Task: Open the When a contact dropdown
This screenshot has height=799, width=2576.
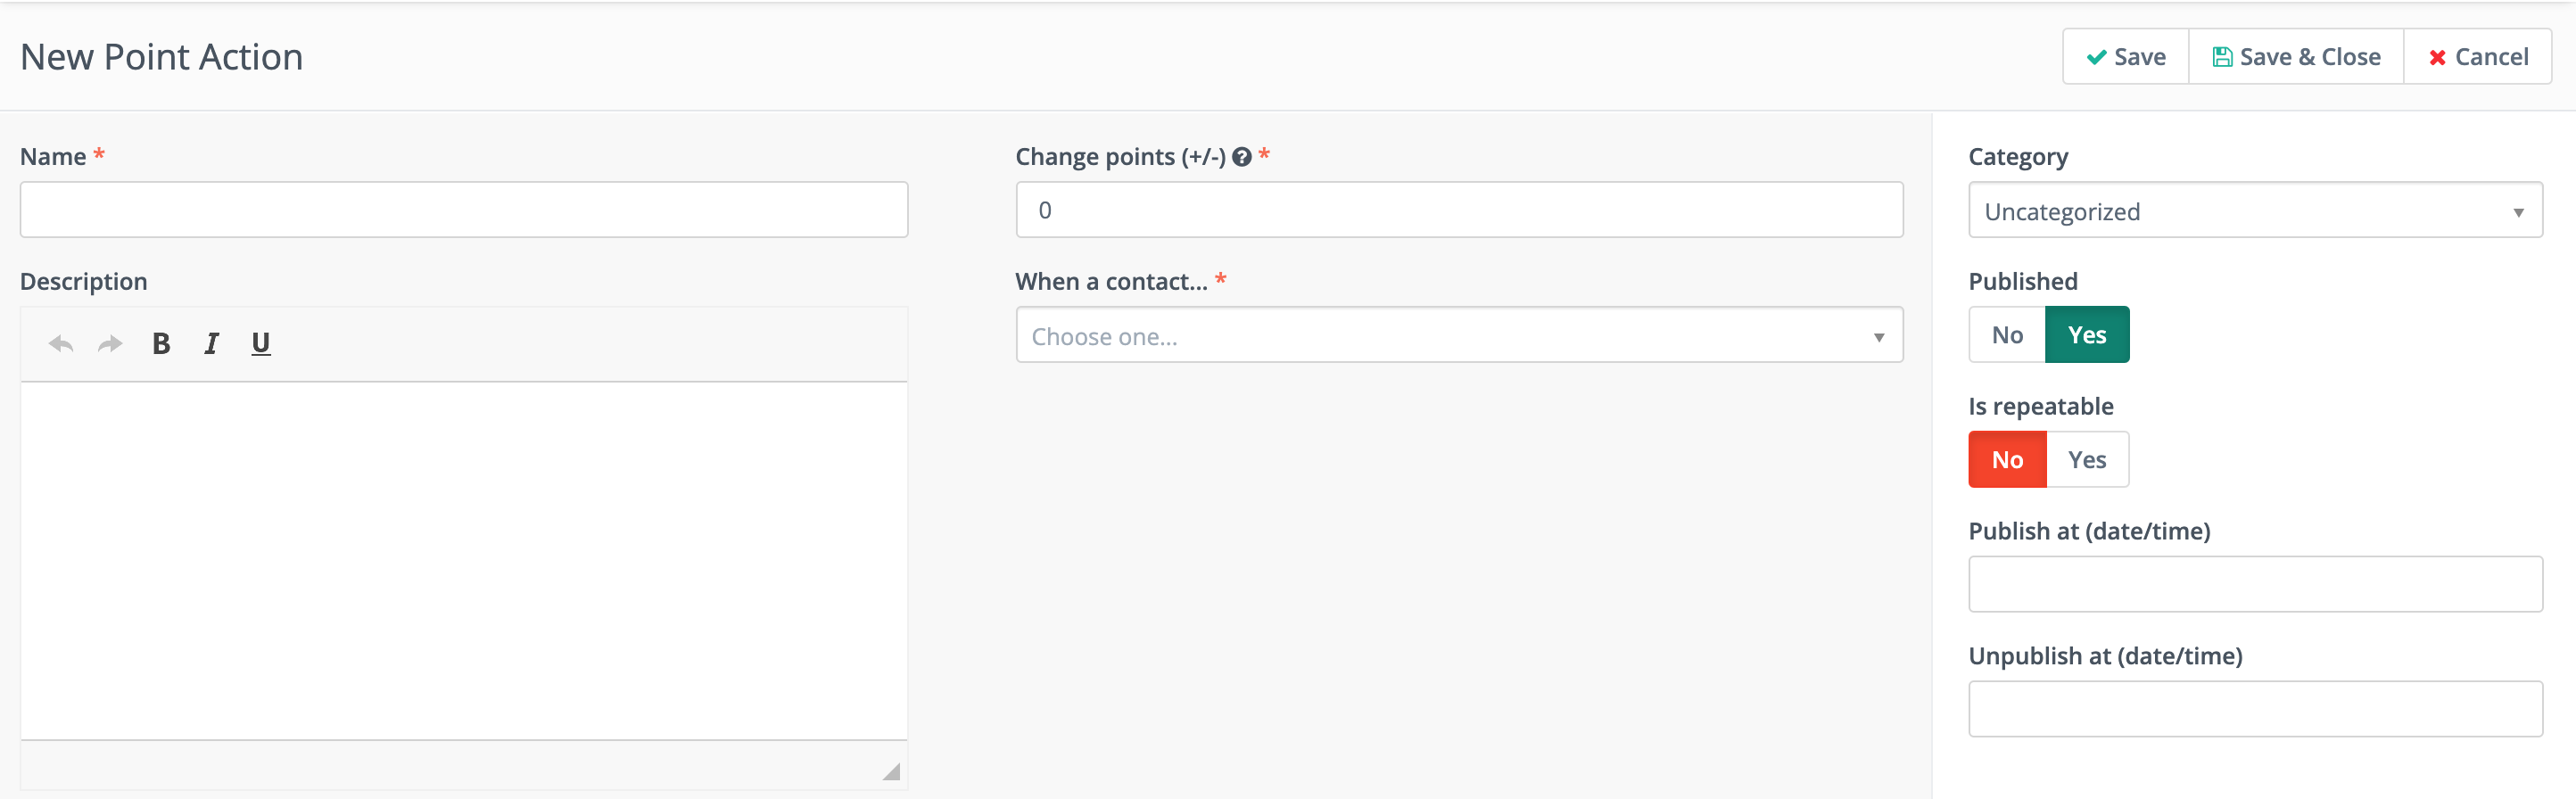Action: click(x=1459, y=335)
